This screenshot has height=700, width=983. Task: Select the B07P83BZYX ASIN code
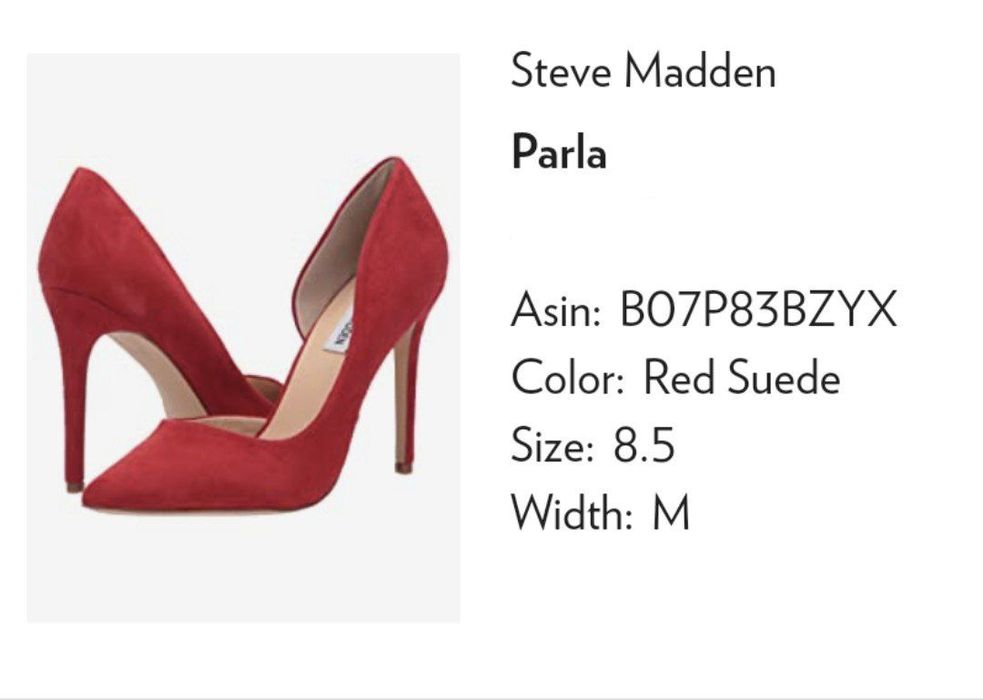758,309
